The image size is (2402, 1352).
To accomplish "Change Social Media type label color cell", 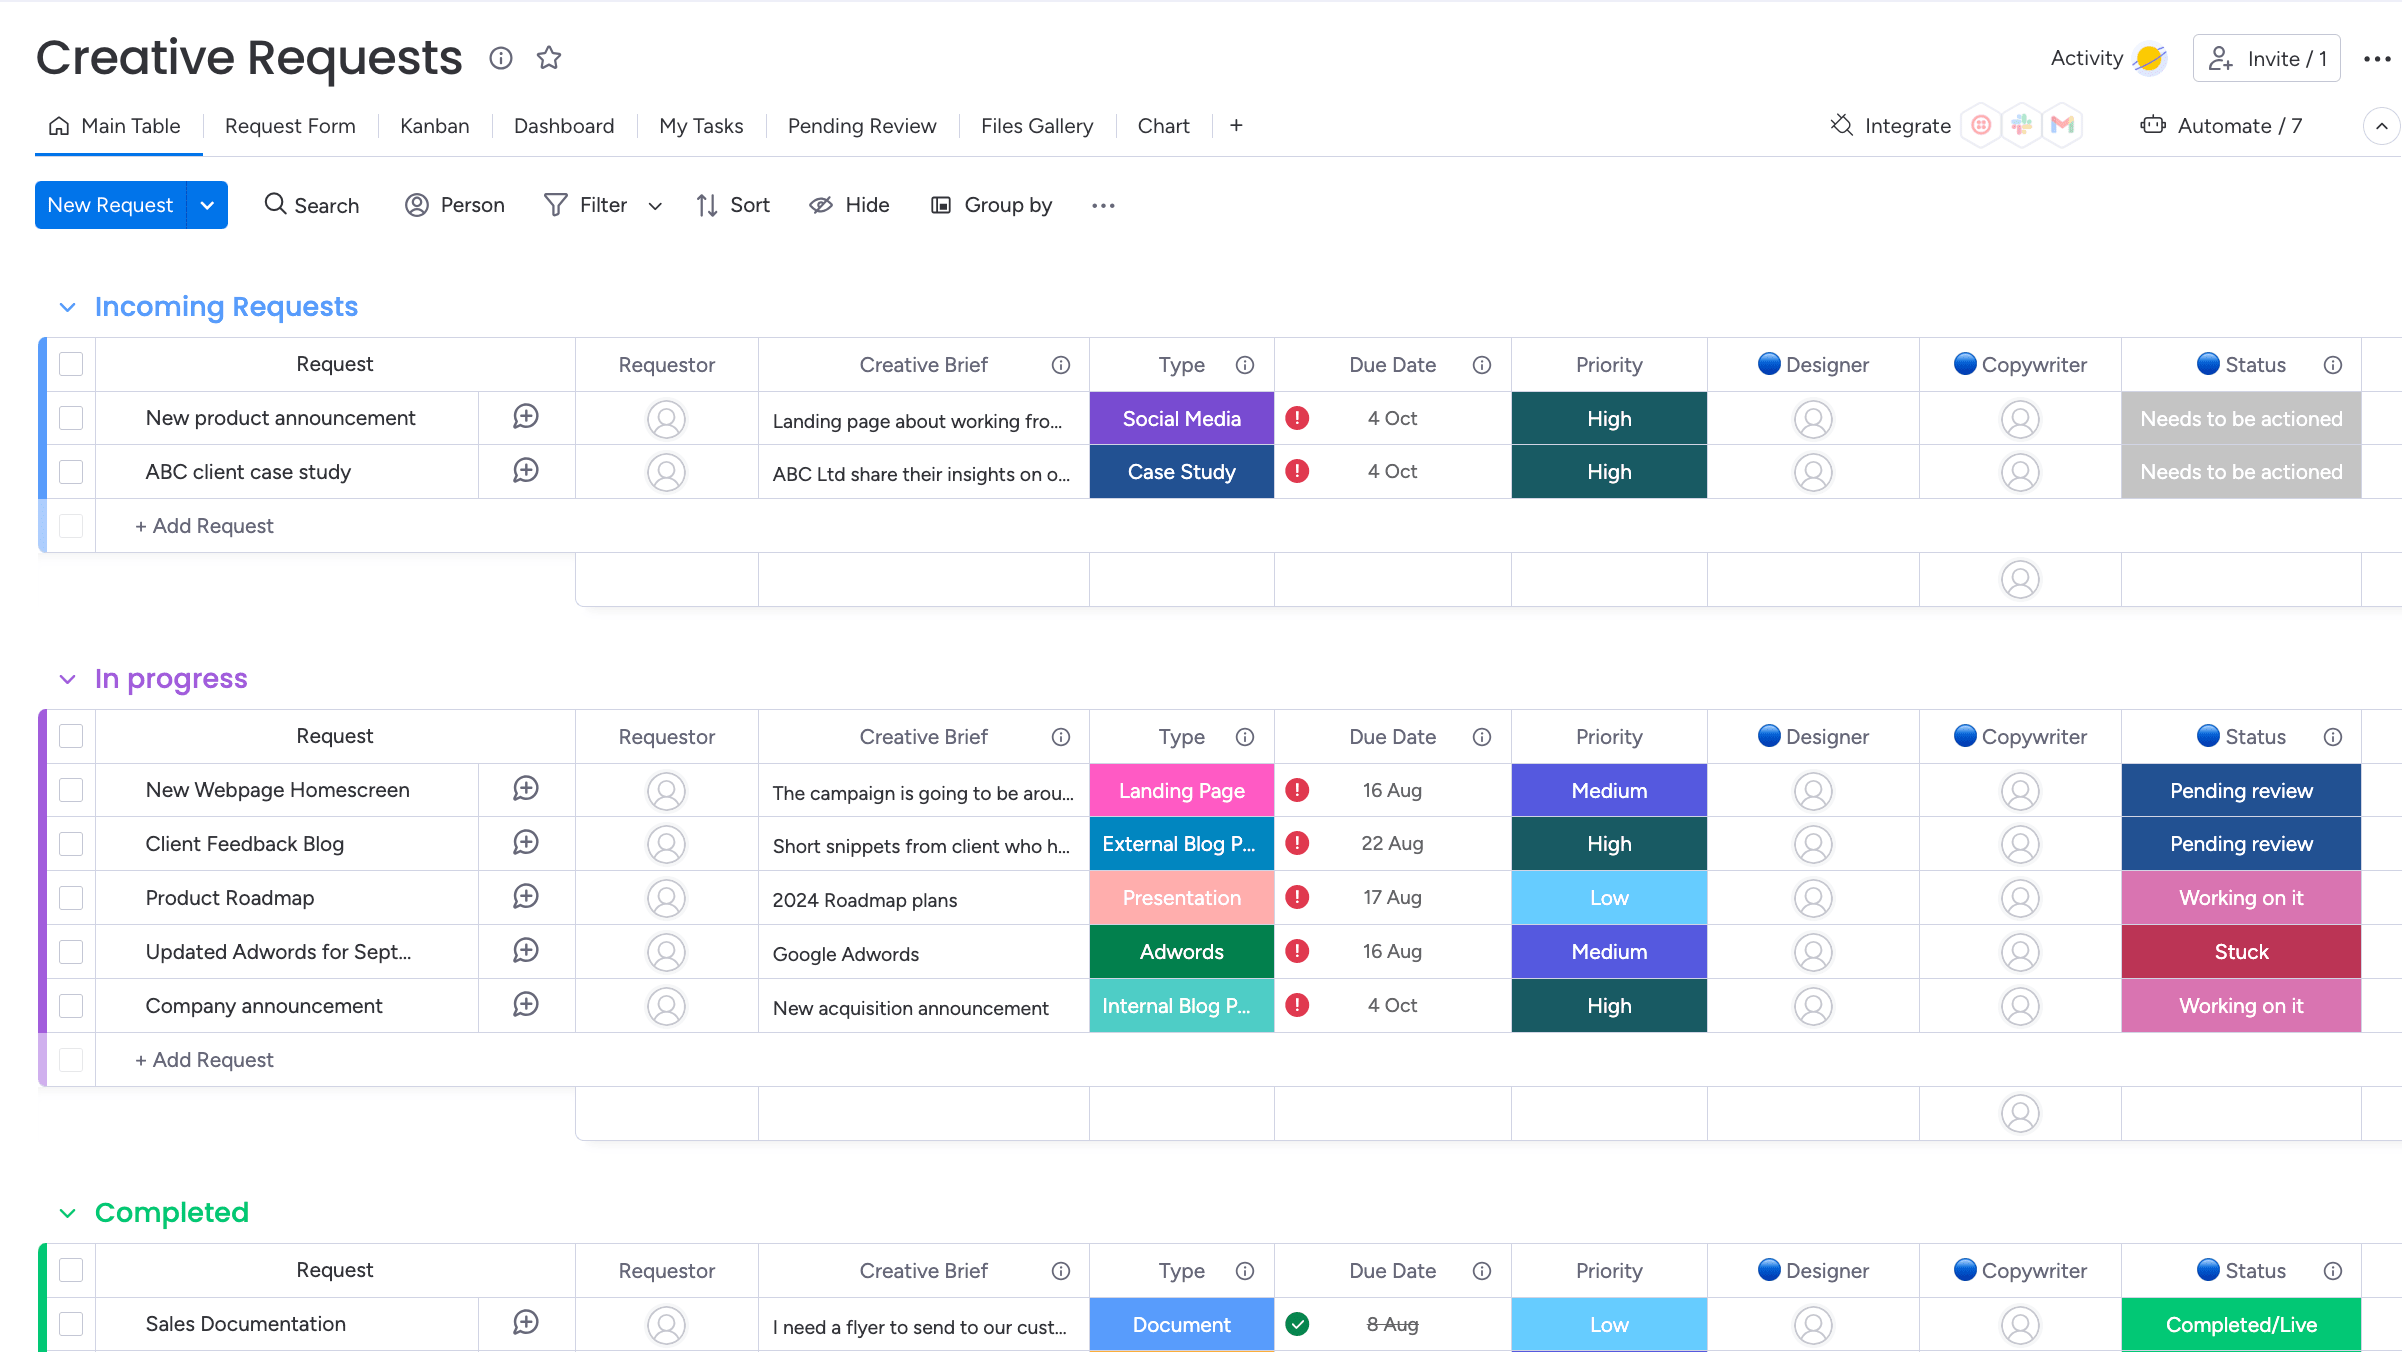I will coord(1181,418).
